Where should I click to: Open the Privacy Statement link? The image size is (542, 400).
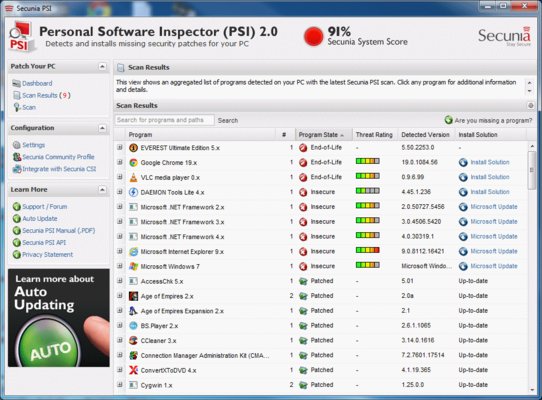[x=48, y=255]
